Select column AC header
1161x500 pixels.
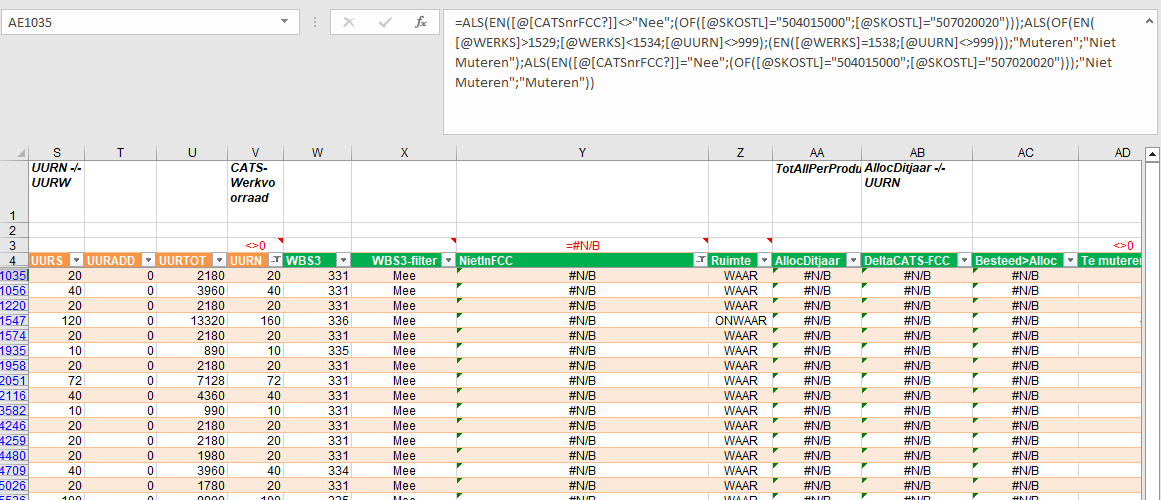pos(1025,152)
